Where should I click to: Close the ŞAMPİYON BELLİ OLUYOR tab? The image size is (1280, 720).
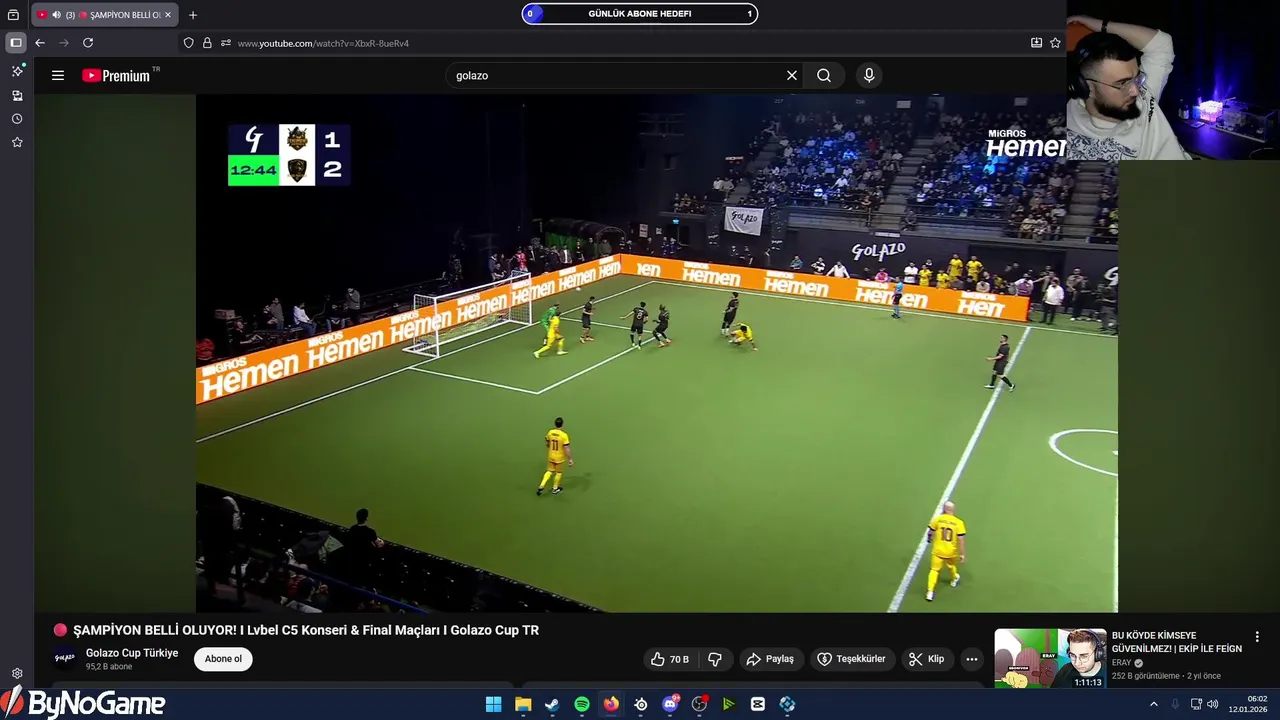[x=168, y=15]
